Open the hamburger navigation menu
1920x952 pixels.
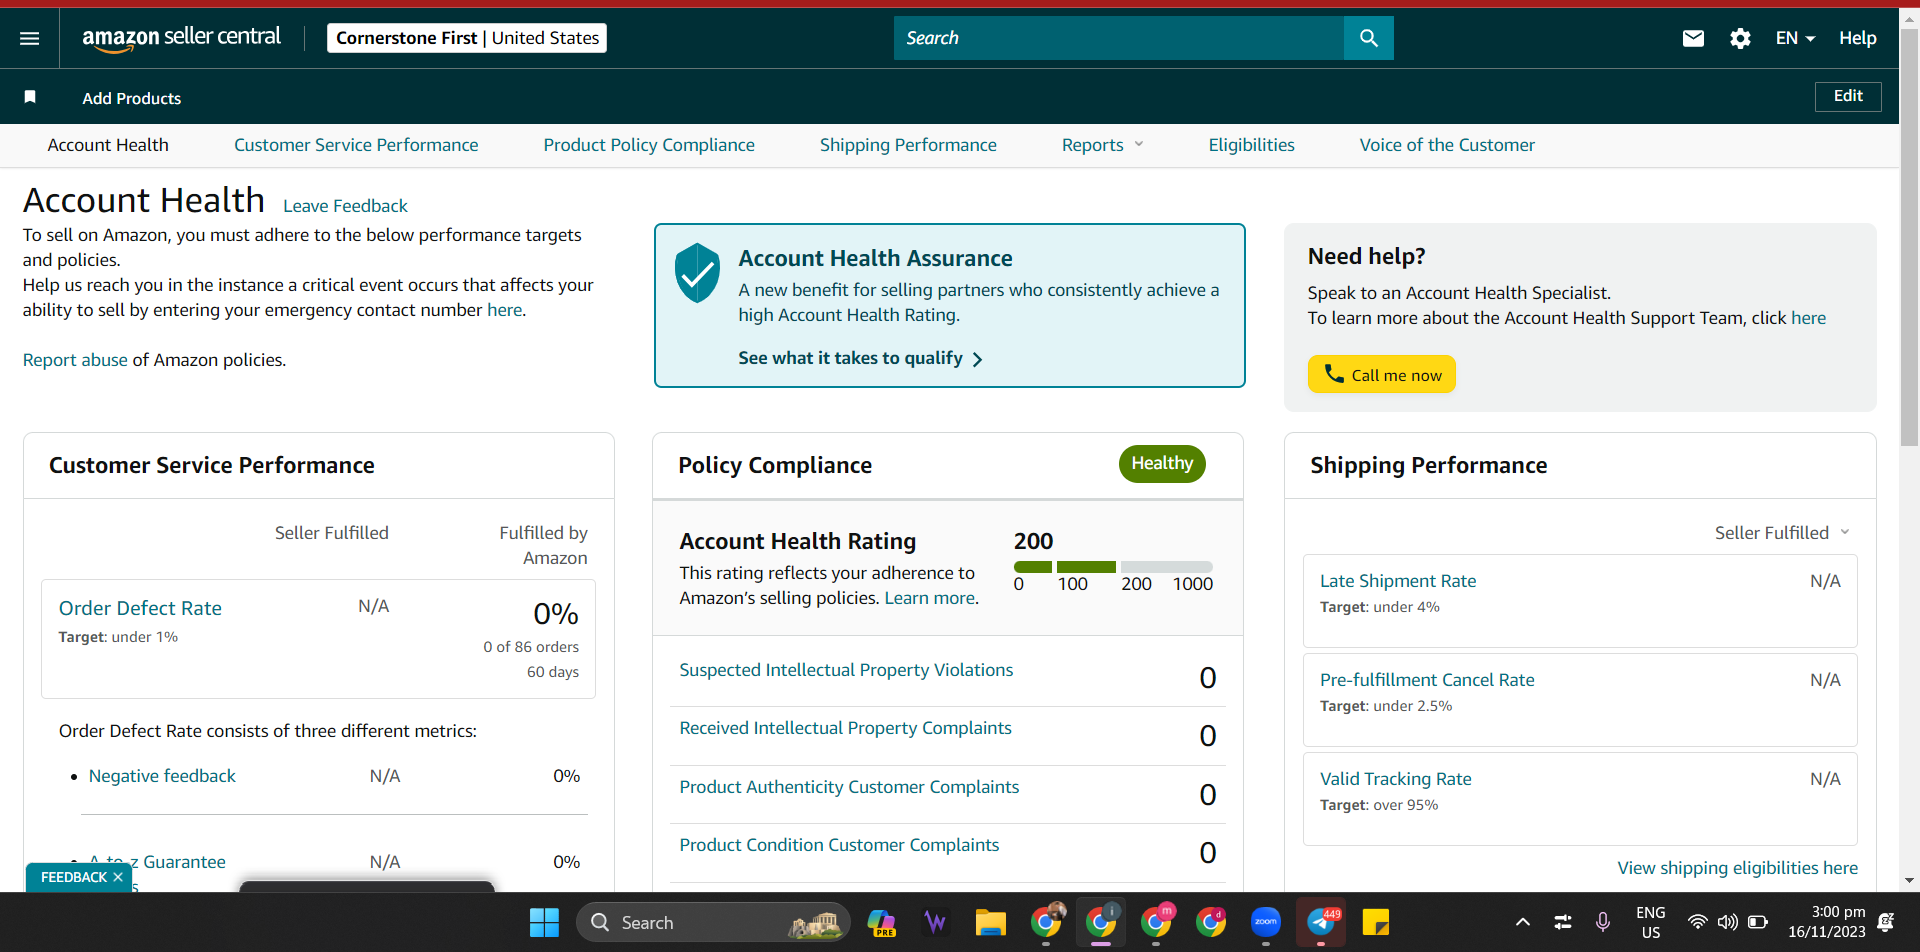(x=30, y=38)
